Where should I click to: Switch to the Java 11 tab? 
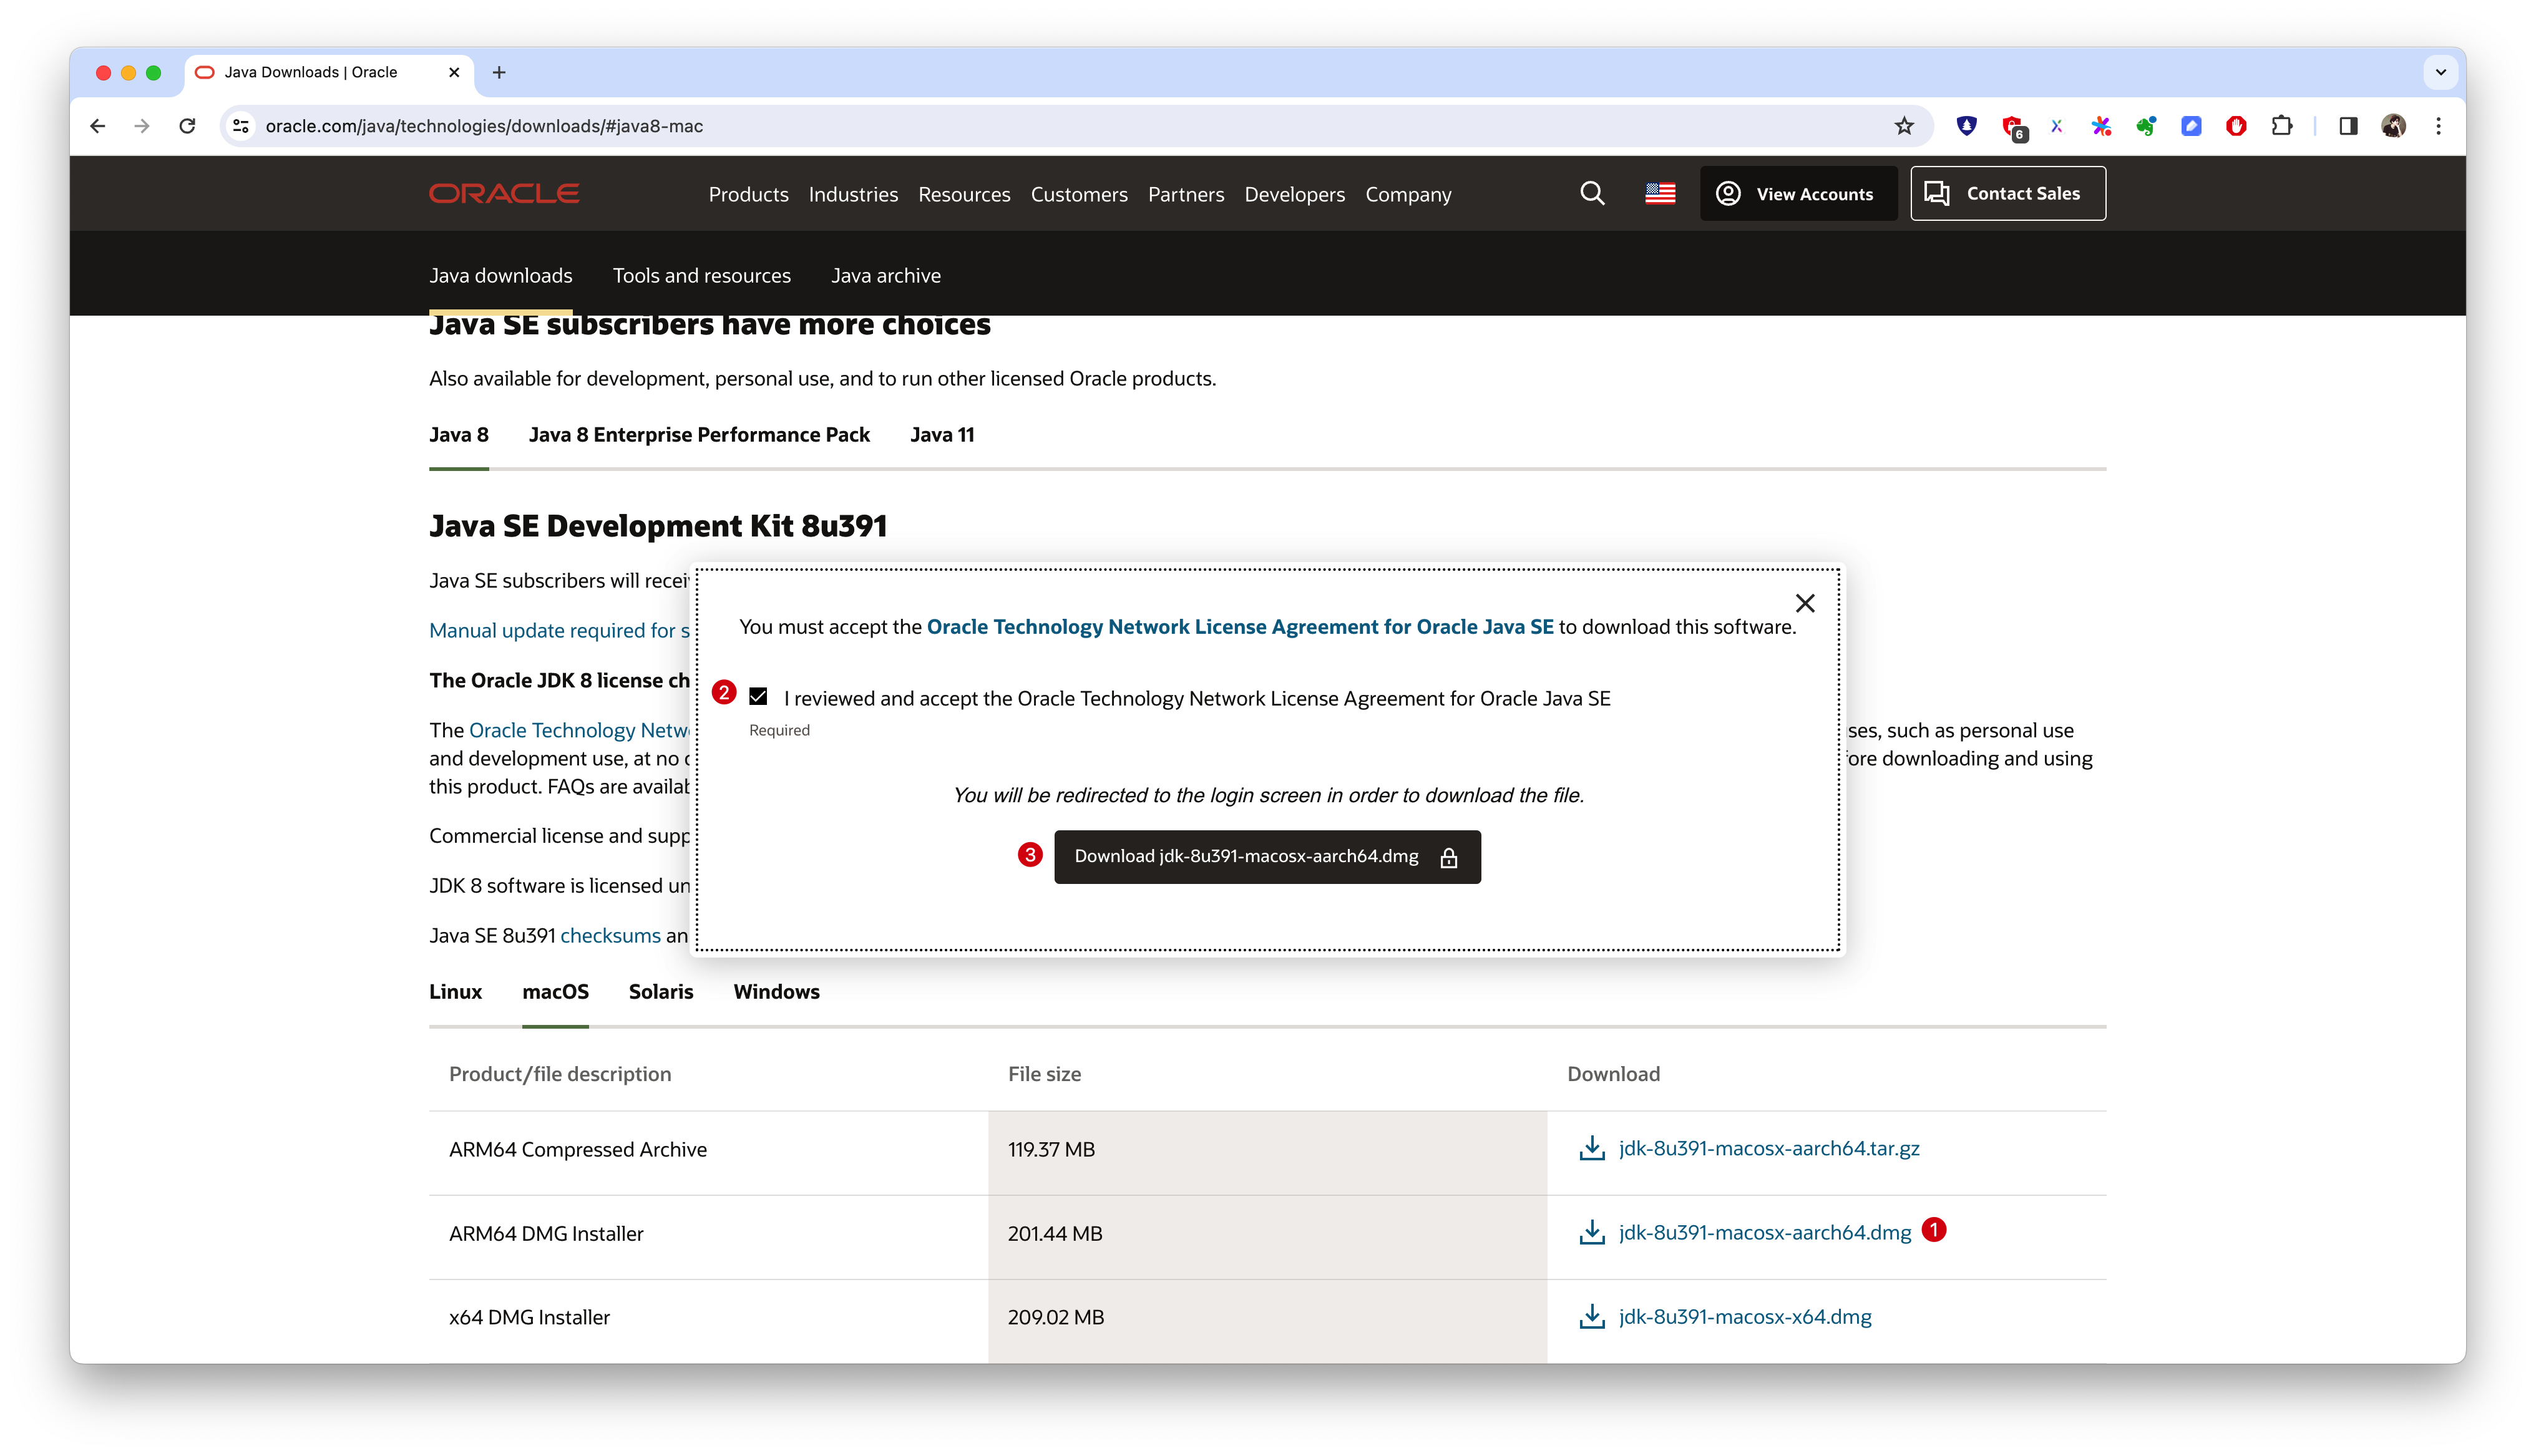coord(942,434)
